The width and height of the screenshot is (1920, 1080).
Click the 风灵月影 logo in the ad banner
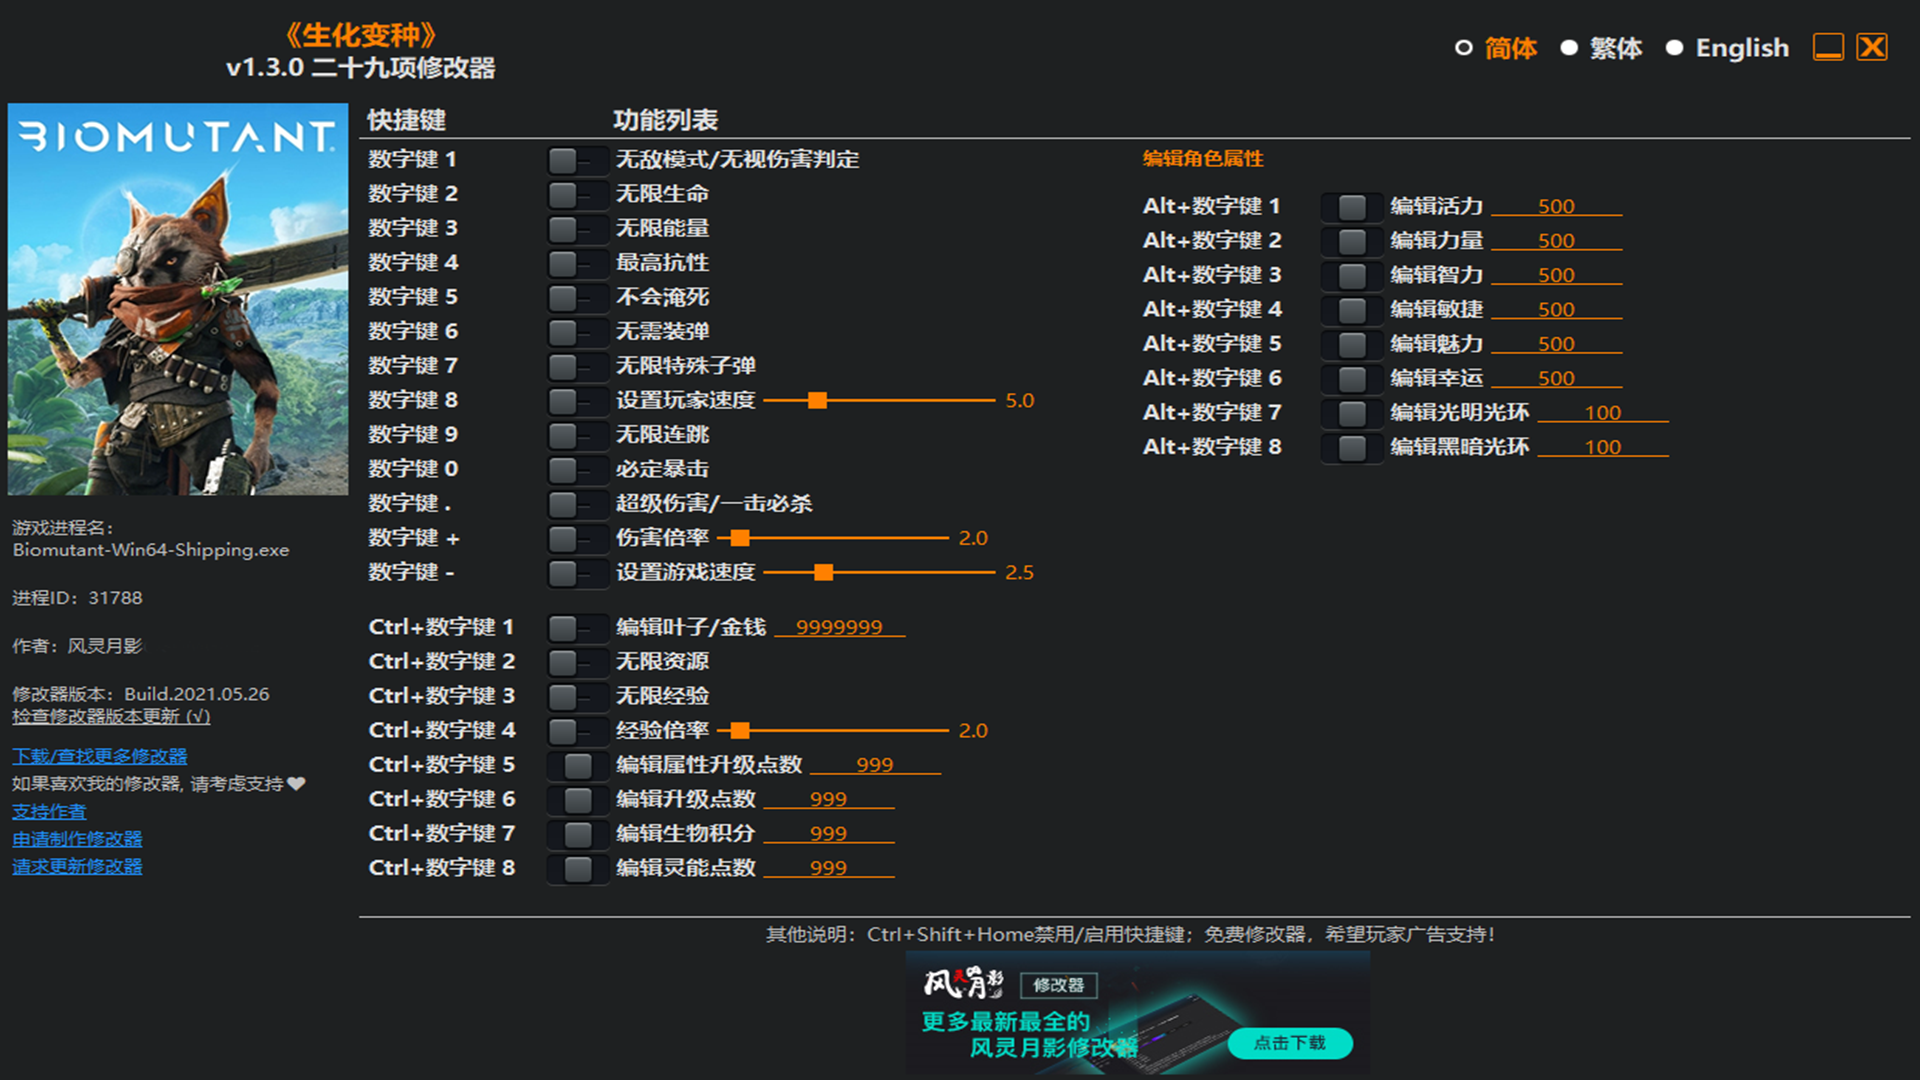pyautogui.click(x=963, y=984)
